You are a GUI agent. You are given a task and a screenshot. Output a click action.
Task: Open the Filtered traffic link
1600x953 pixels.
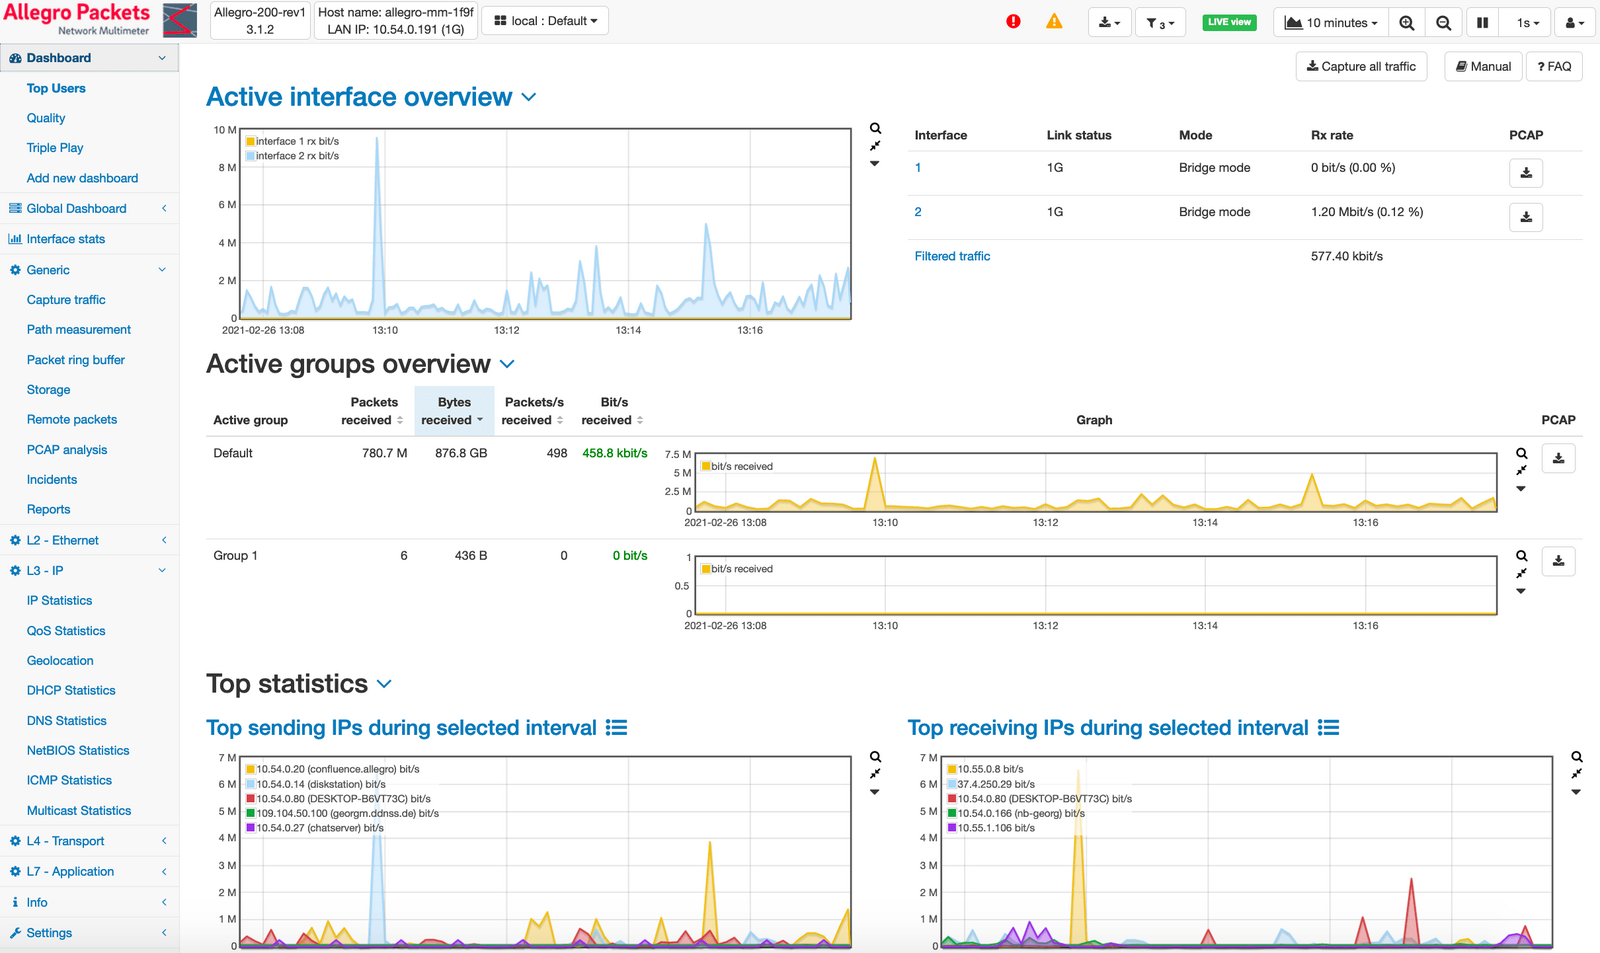[952, 256]
